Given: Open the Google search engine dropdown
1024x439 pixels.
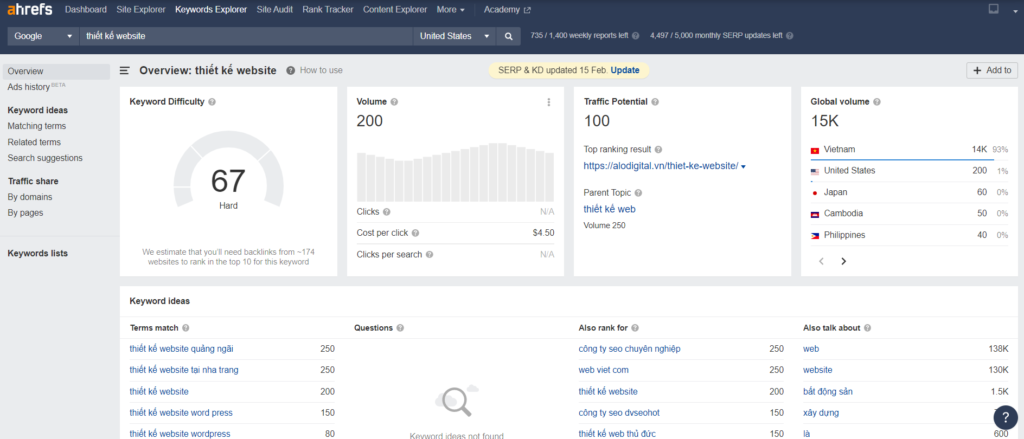Looking at the screenshot, I should point(43,36).
